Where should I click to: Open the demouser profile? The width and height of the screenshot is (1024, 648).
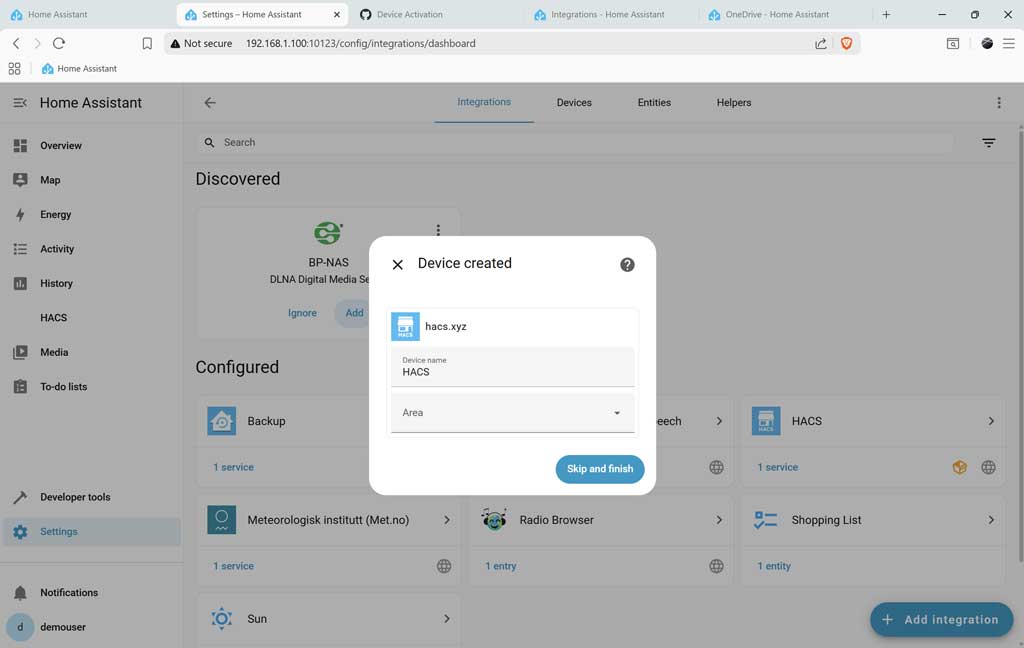pyautogui.click(x=91, y=627)
